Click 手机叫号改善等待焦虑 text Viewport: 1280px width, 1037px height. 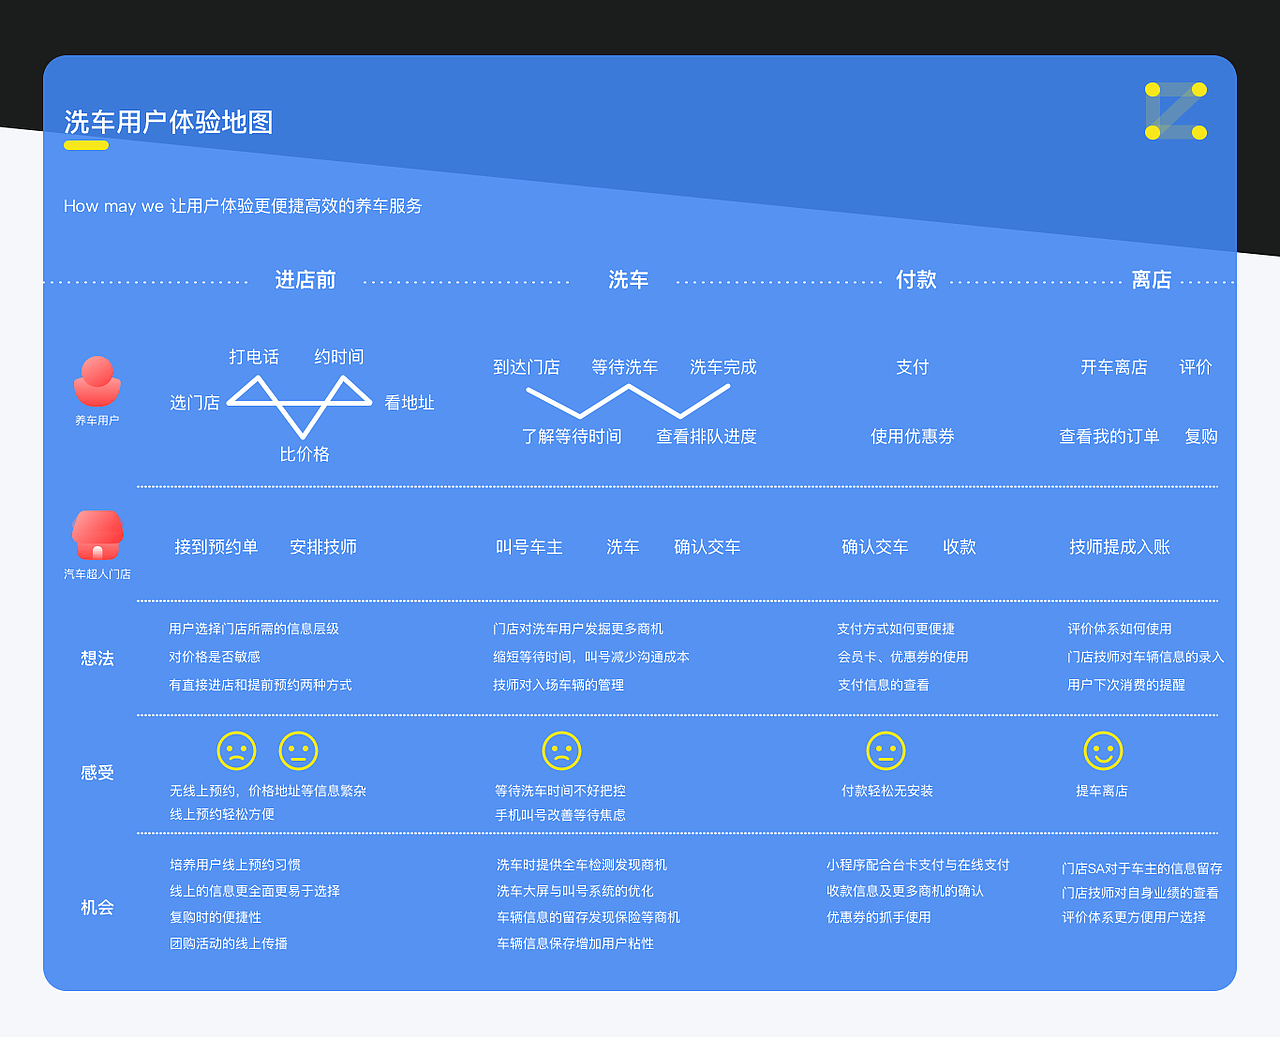coord(560,815)
